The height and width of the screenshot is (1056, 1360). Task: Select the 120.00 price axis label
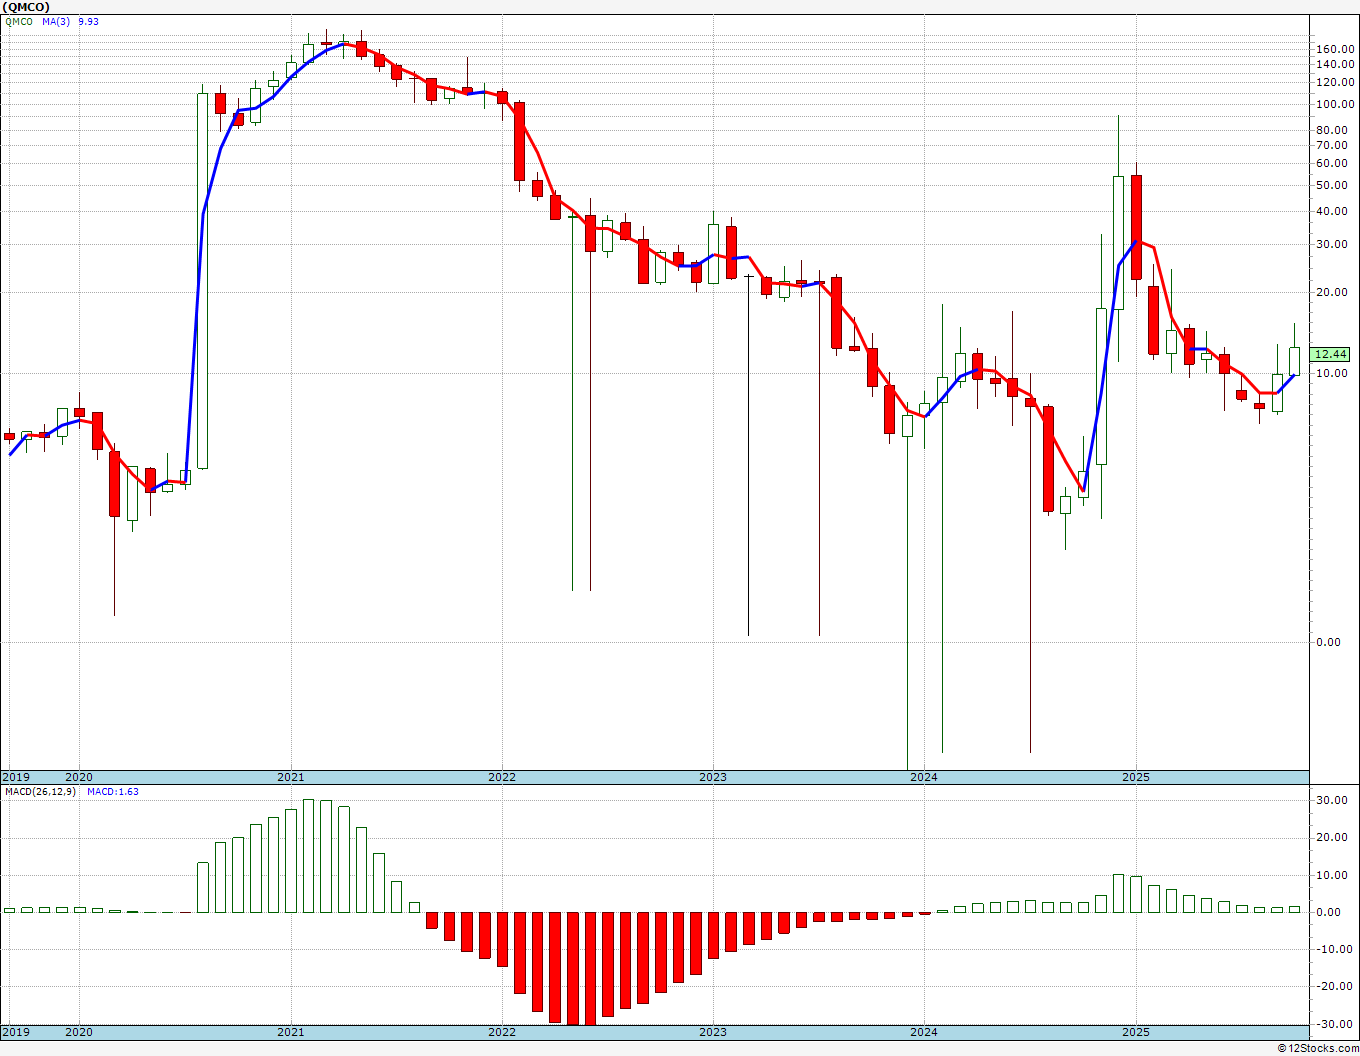coord(1335,82)
